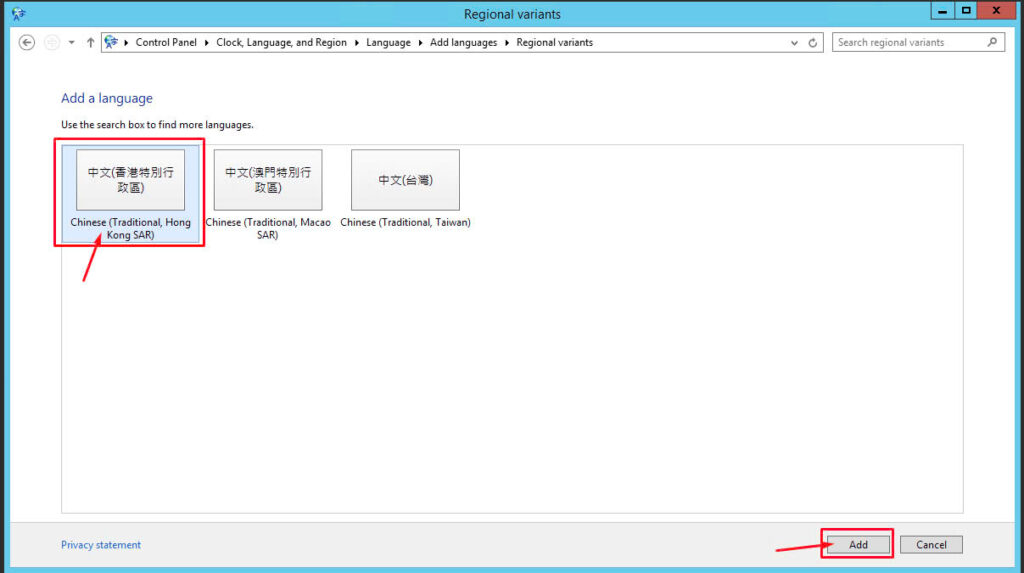Viewport: 1024px width, 573px height.
Task: Go to the Add languages breadcrumb
Action: [463, 42]
